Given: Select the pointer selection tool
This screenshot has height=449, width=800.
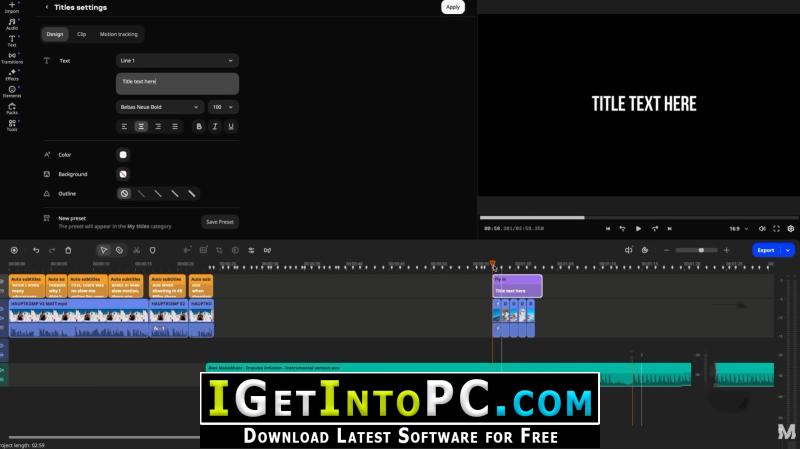Looking at the screenshot, I should 104,250.
